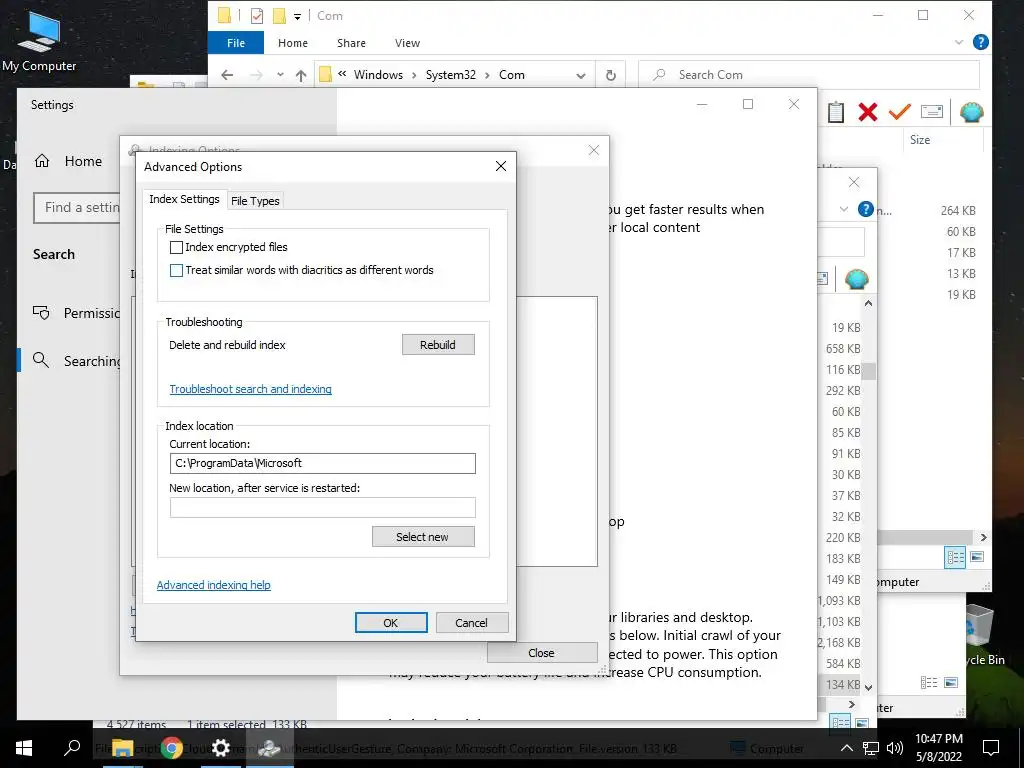Show hidden tray icons chevron
This screenshot has width=1024, height=768.
[846, 748]
